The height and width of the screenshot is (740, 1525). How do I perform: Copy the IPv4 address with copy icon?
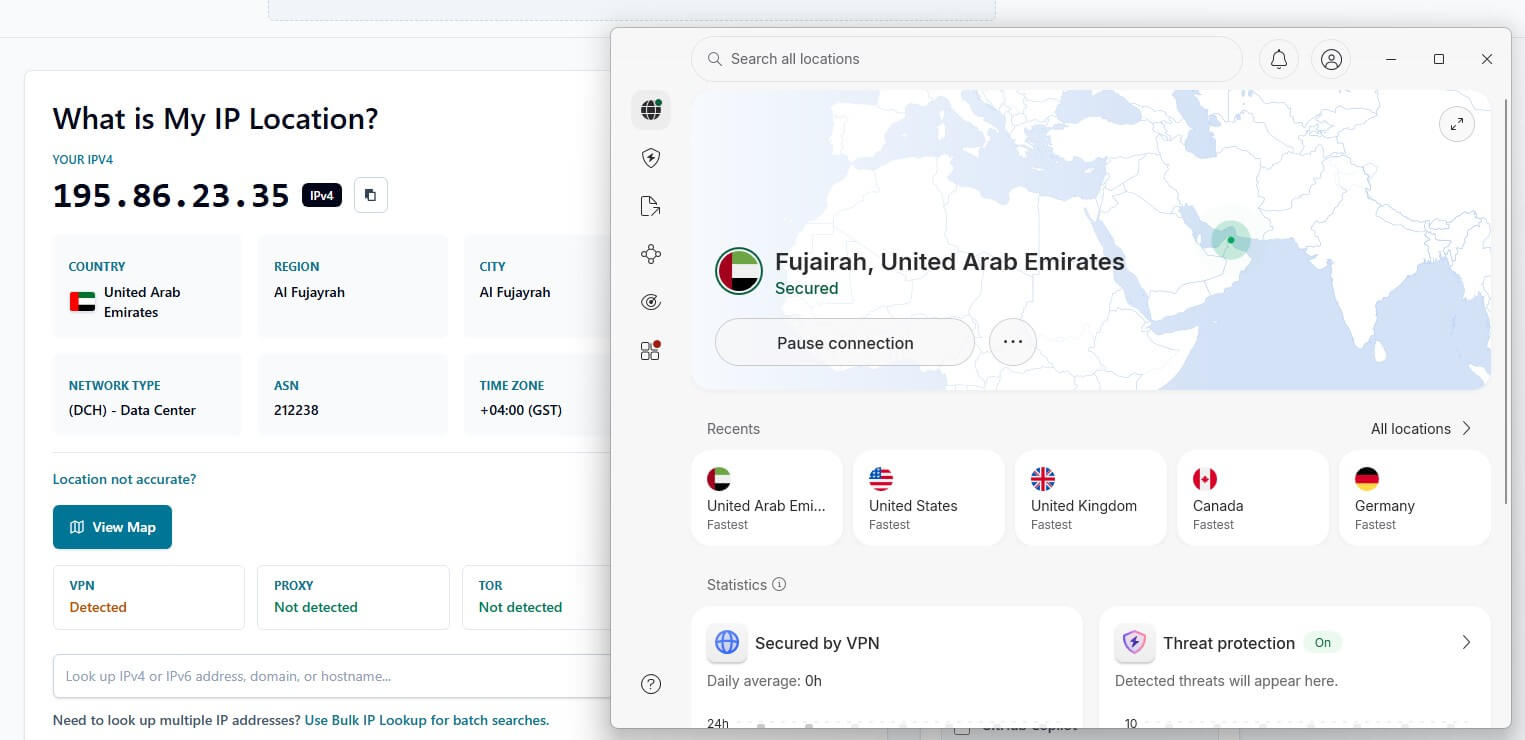(371, 195)
